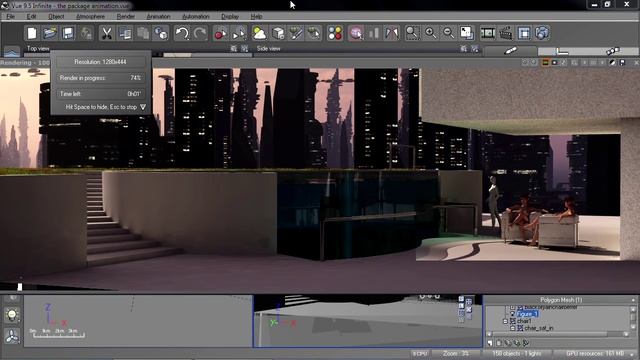Click the paint brush tool icon
Image resolution: width=640 pixels, height=360 pixels.
[x=296, y=33]
